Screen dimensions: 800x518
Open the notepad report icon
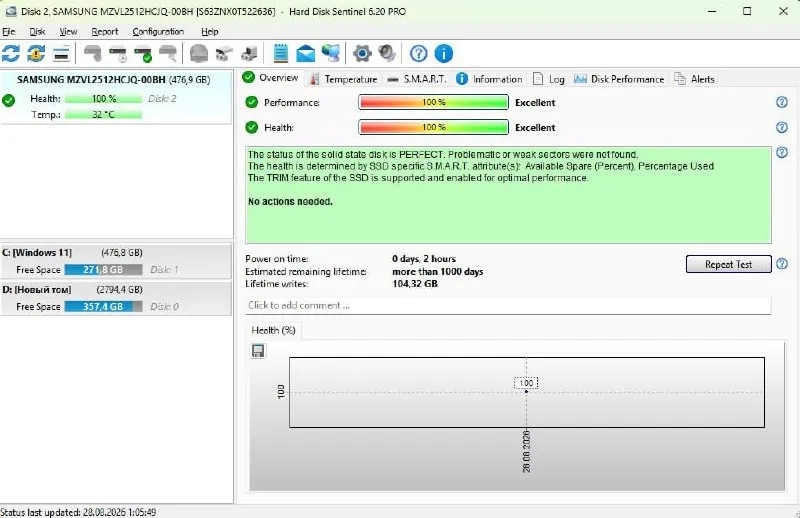pos(281,53)
